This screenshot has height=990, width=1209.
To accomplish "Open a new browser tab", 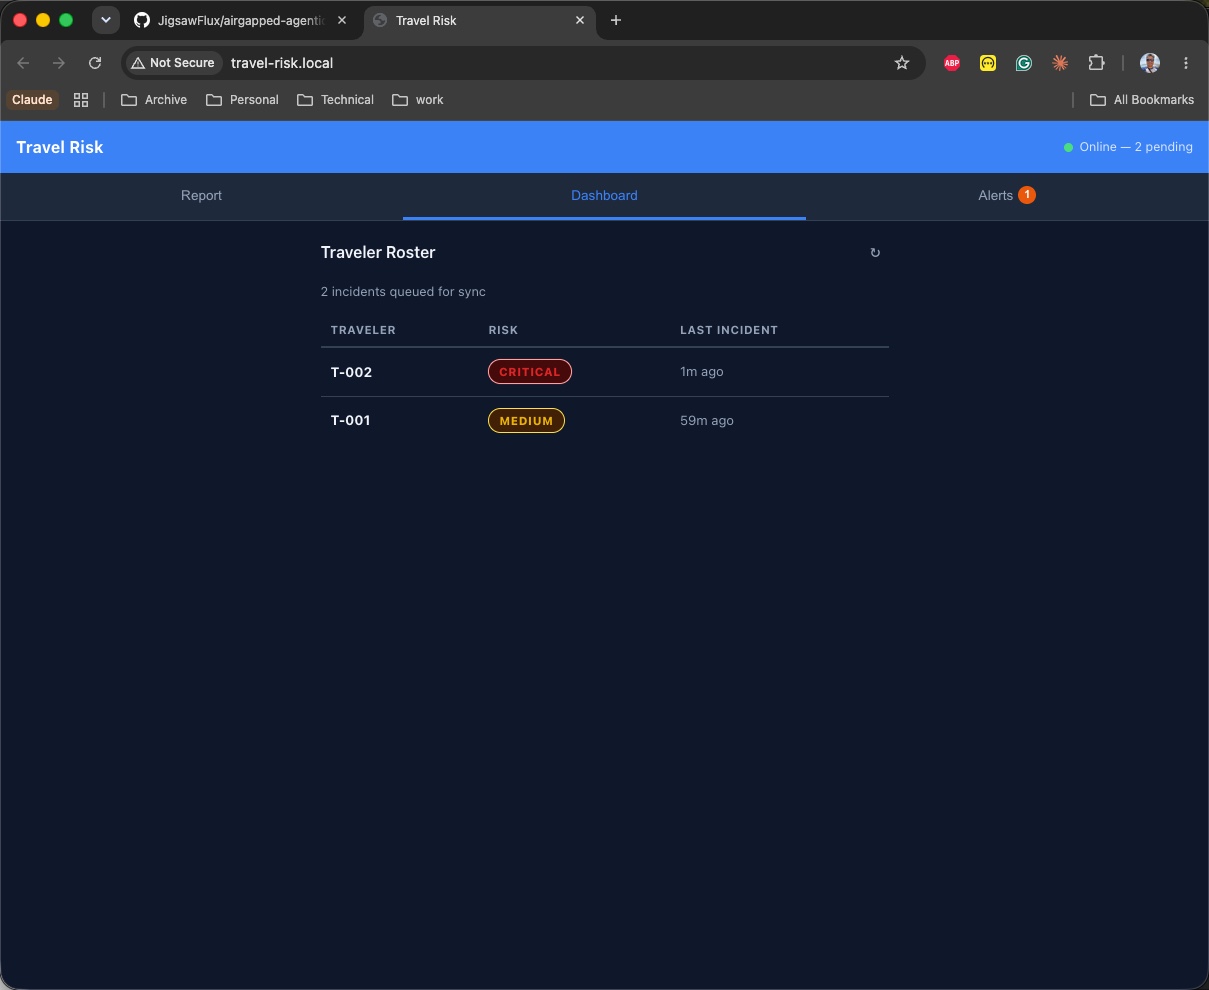I will (616, 20).
